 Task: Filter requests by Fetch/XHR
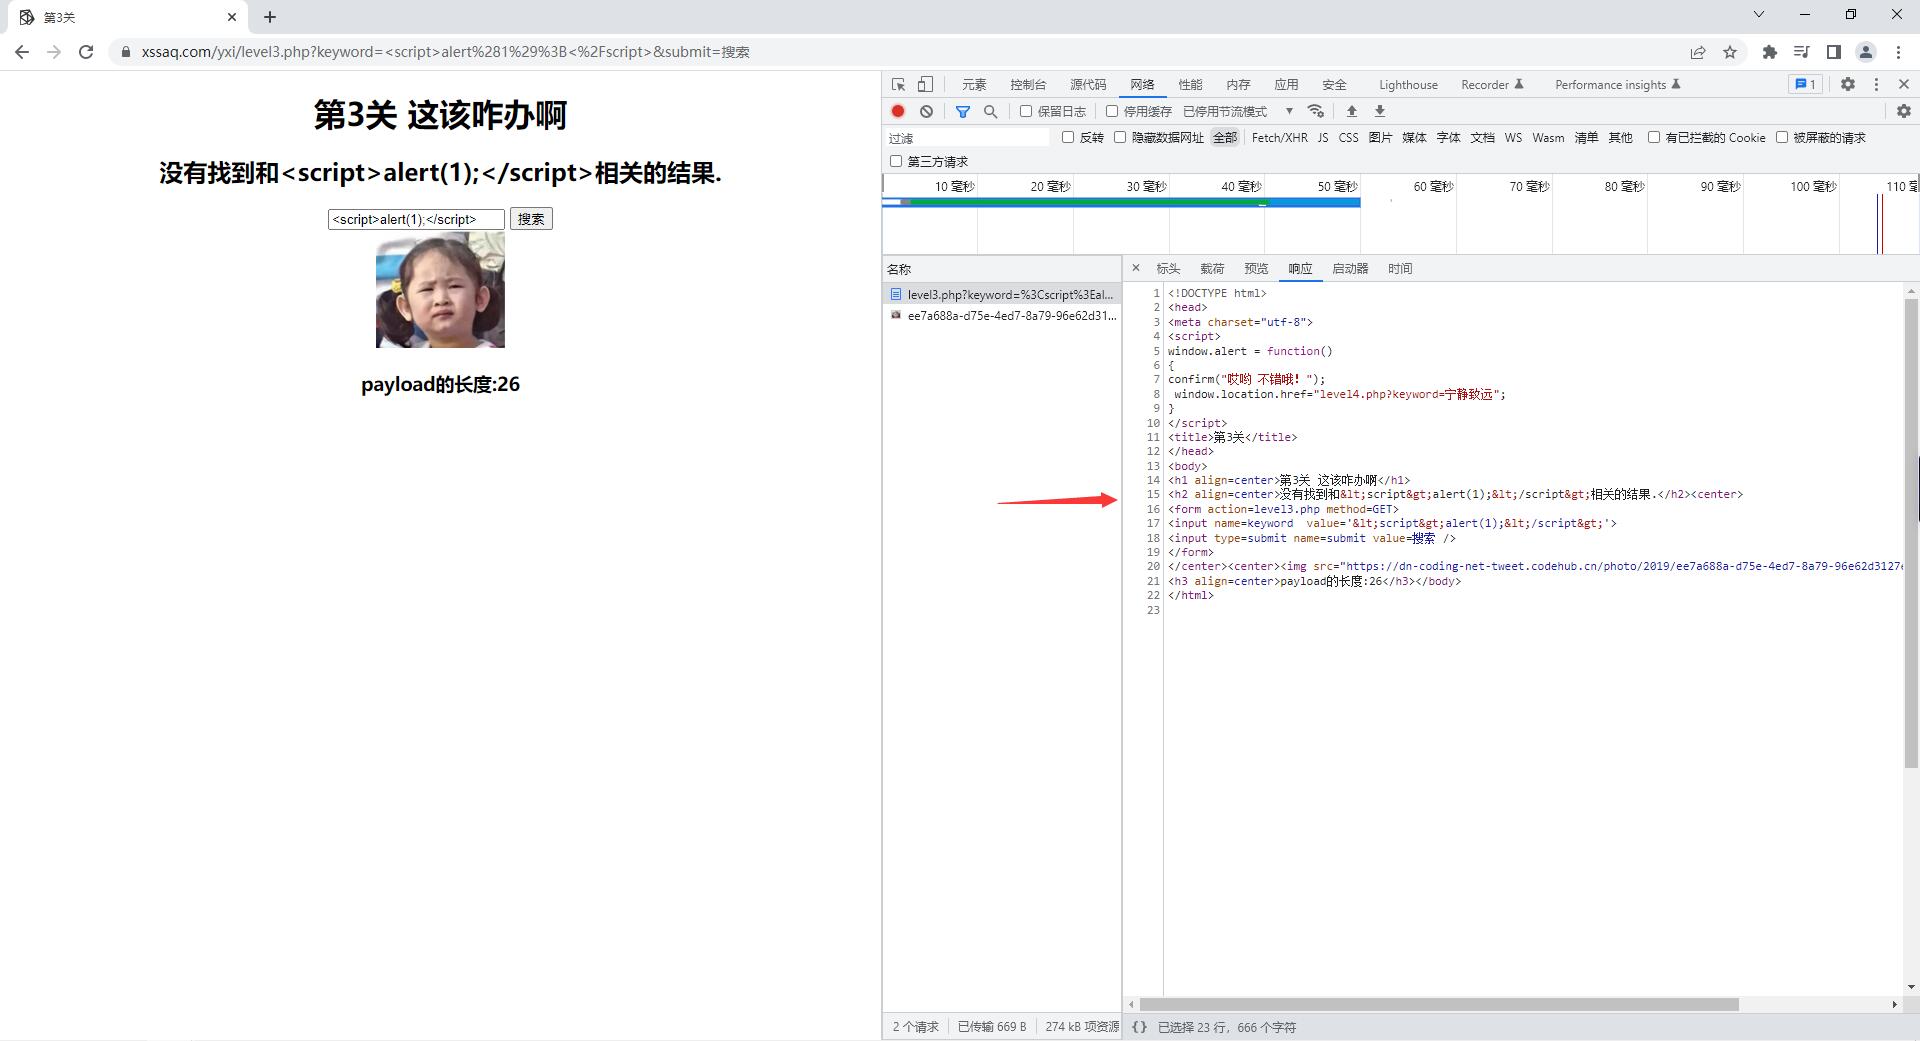1279,137
